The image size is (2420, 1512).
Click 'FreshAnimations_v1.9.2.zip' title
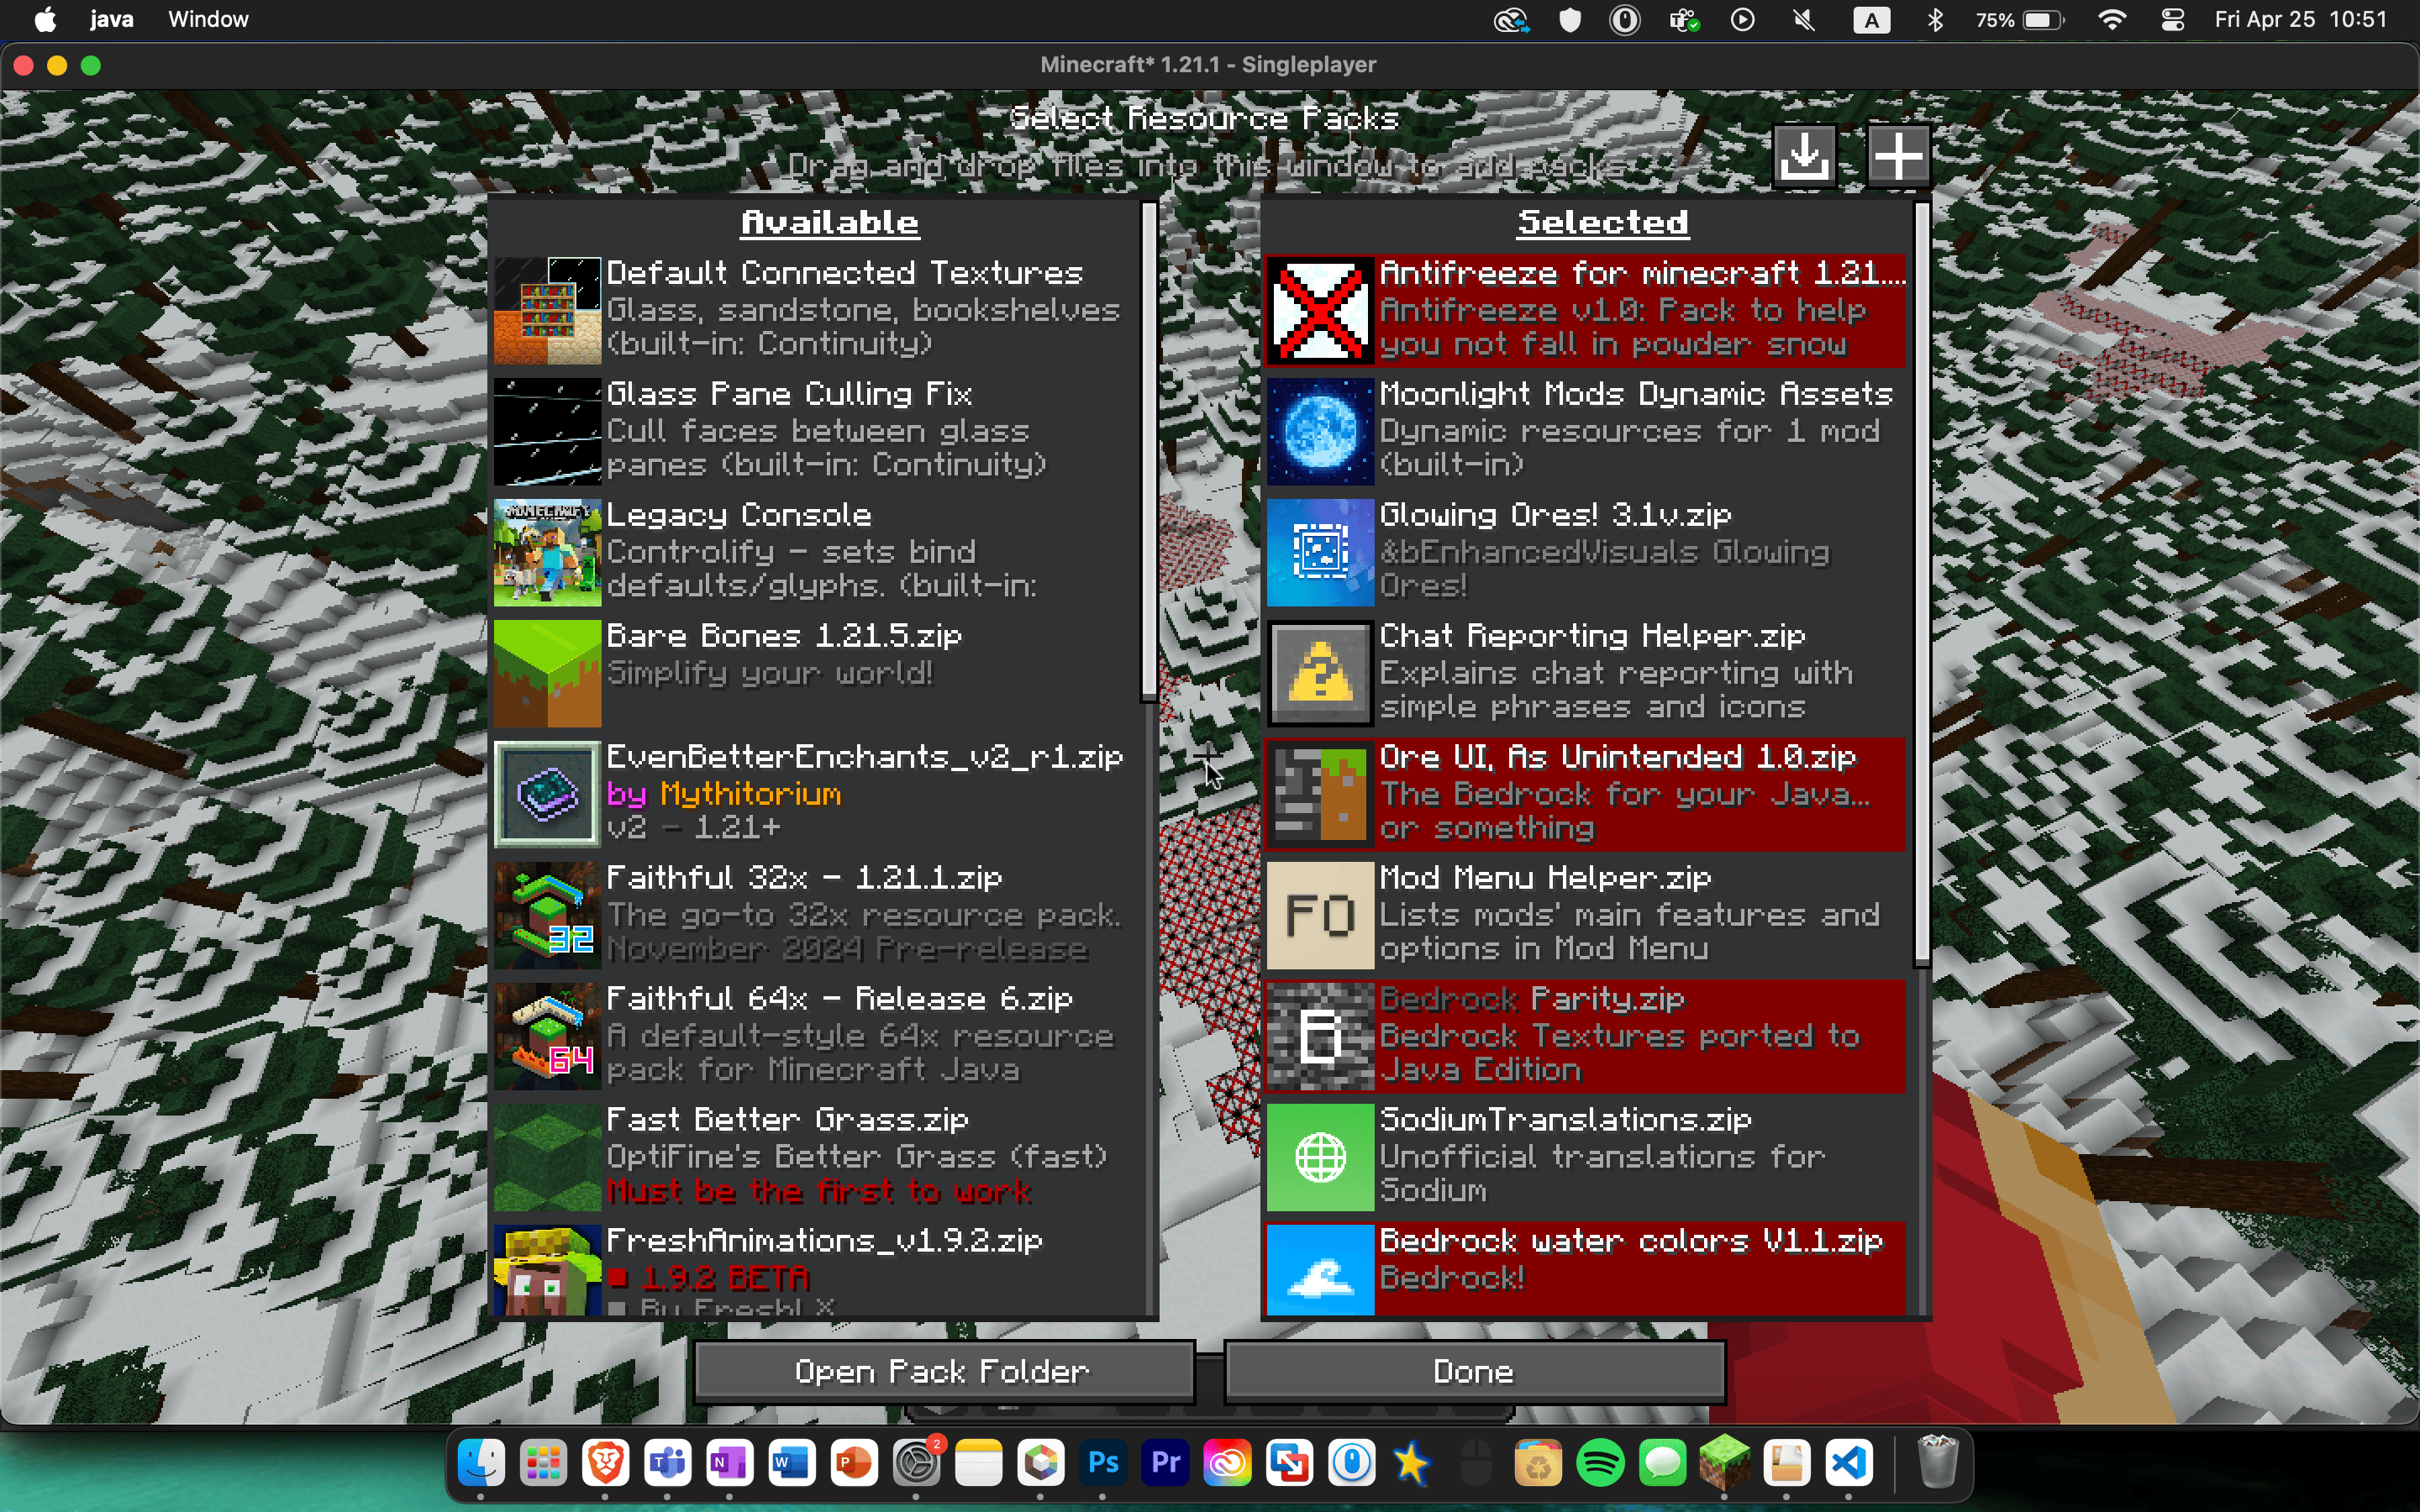pos(824,1241)
